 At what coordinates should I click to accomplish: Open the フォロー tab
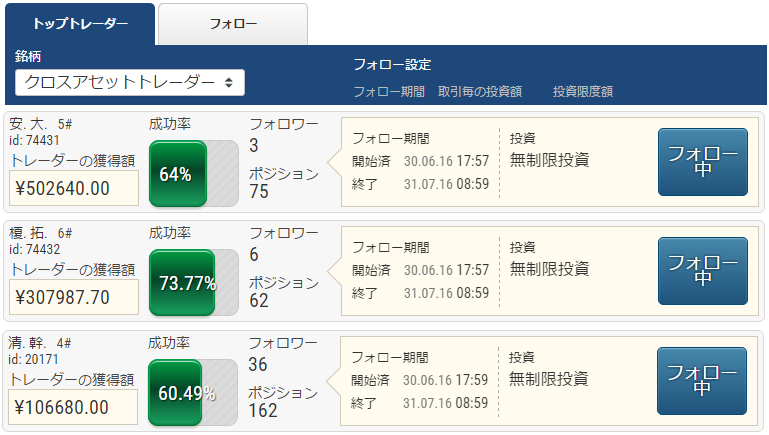point(233,24)
